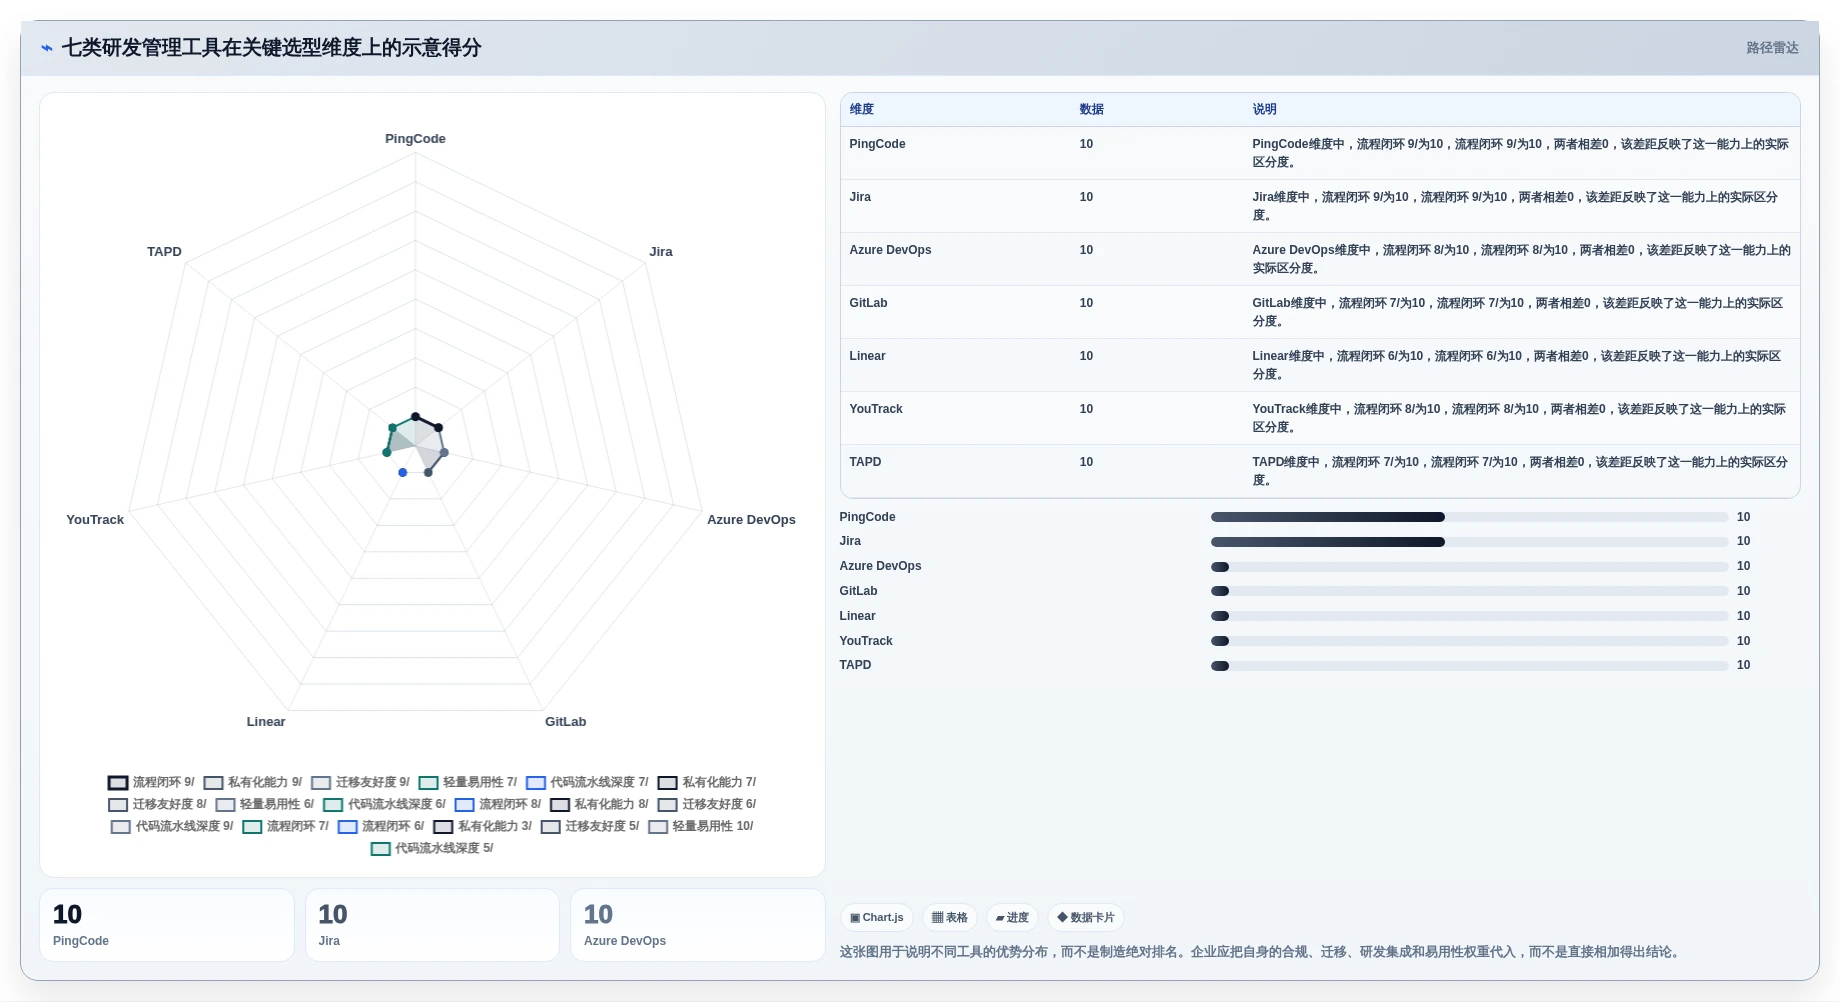Click the 私有化能力 8/ legend swatch
Viewport: 1840px width, 1002px height.
(559, 804)
